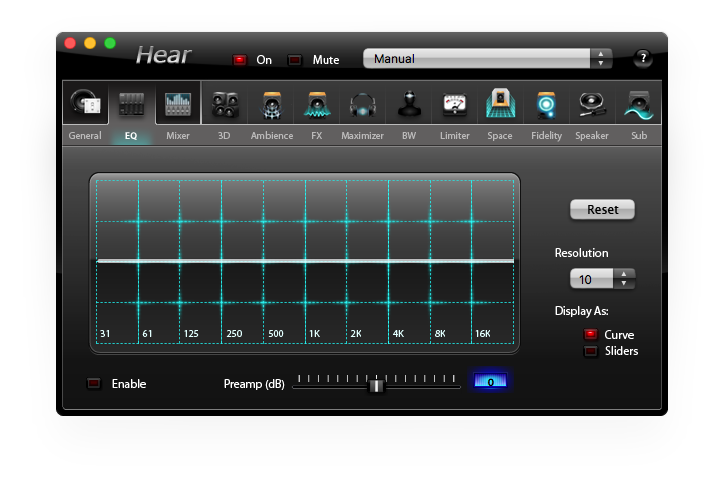Toggle the On power switch
Viewport: 724px width, 496px height.
[x=240, y=60]
